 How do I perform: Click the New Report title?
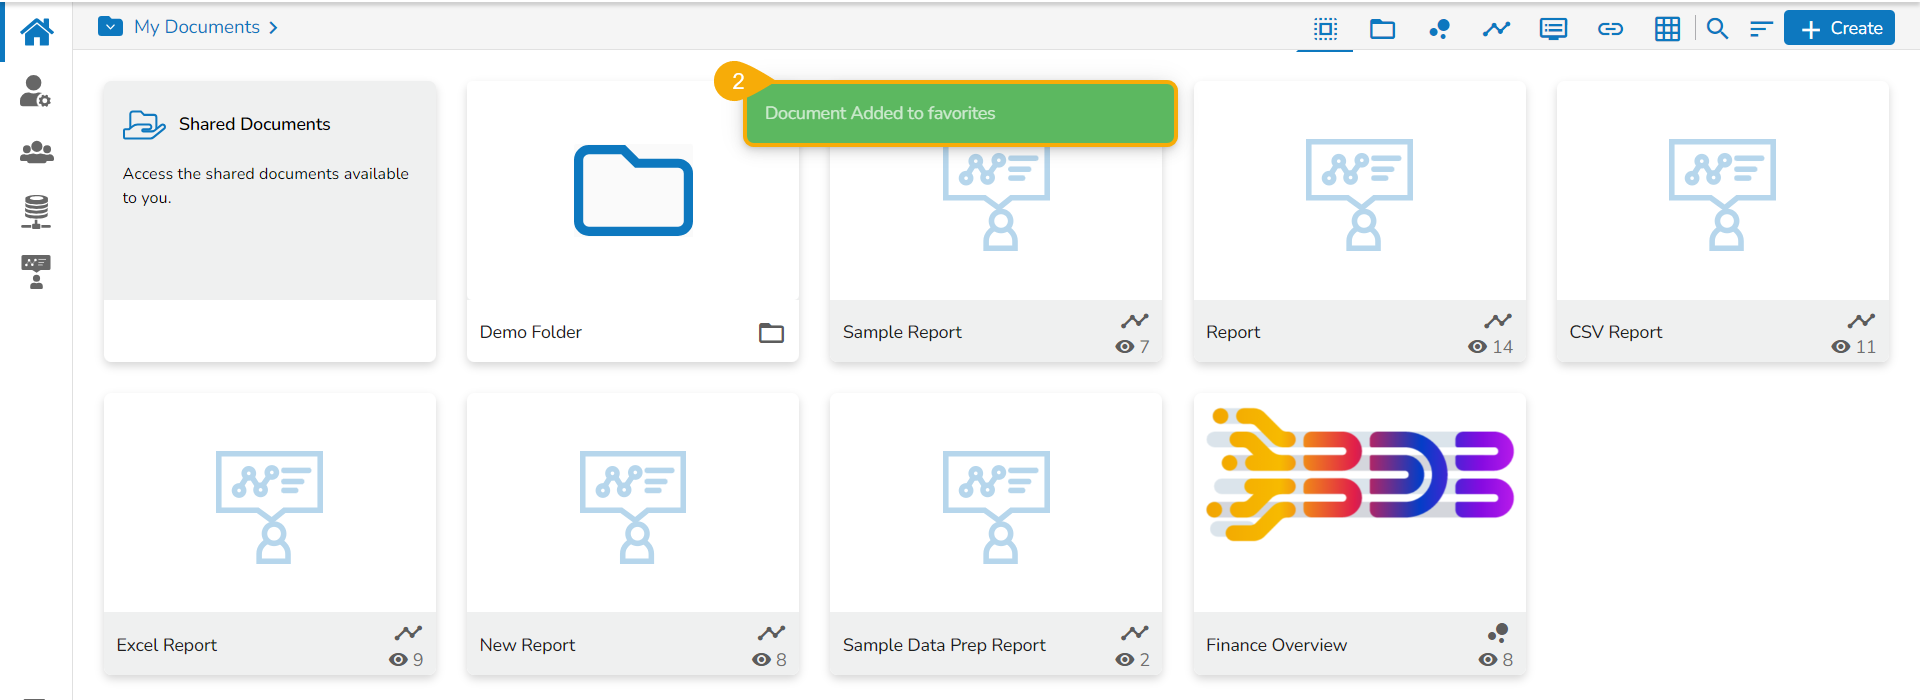point(527,645)
